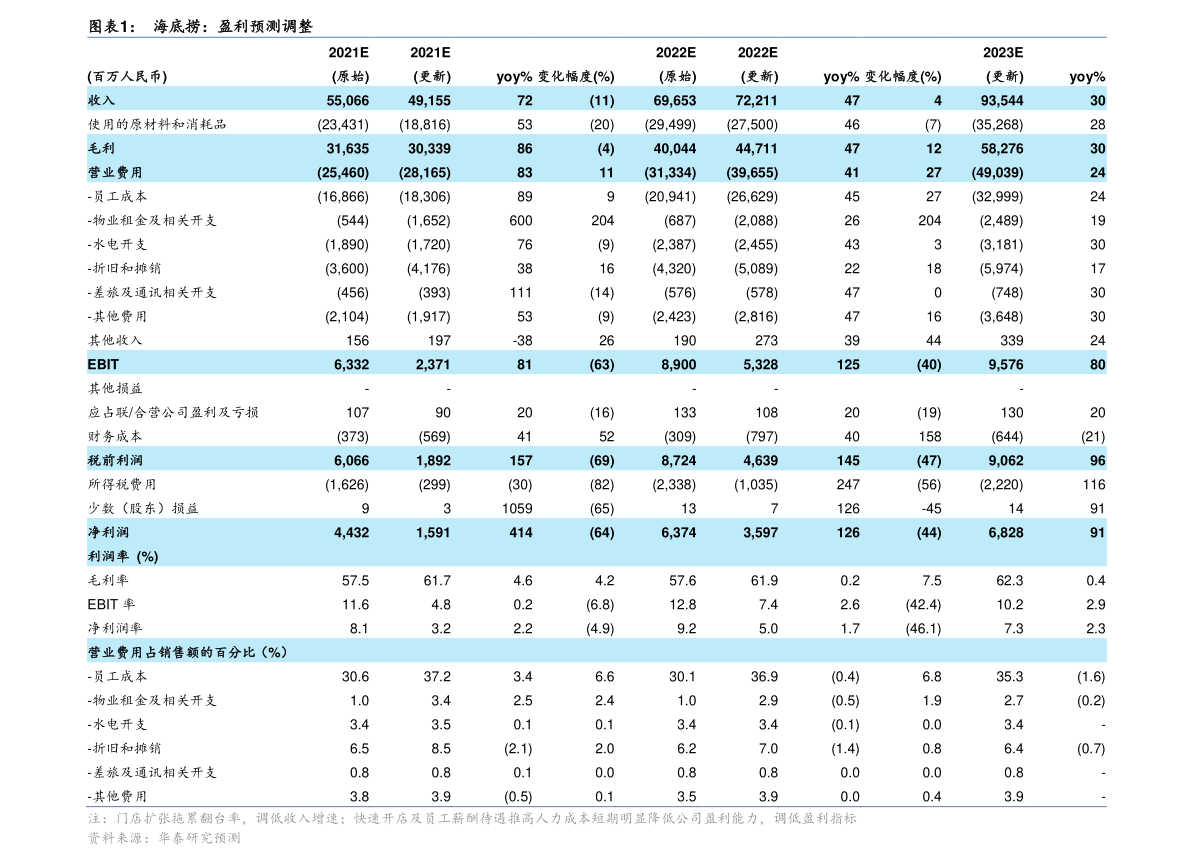Click the 9,576 EBIT 2023E value
Image resolution: width=1191 pixels, height=865 pixels.
1006,365
